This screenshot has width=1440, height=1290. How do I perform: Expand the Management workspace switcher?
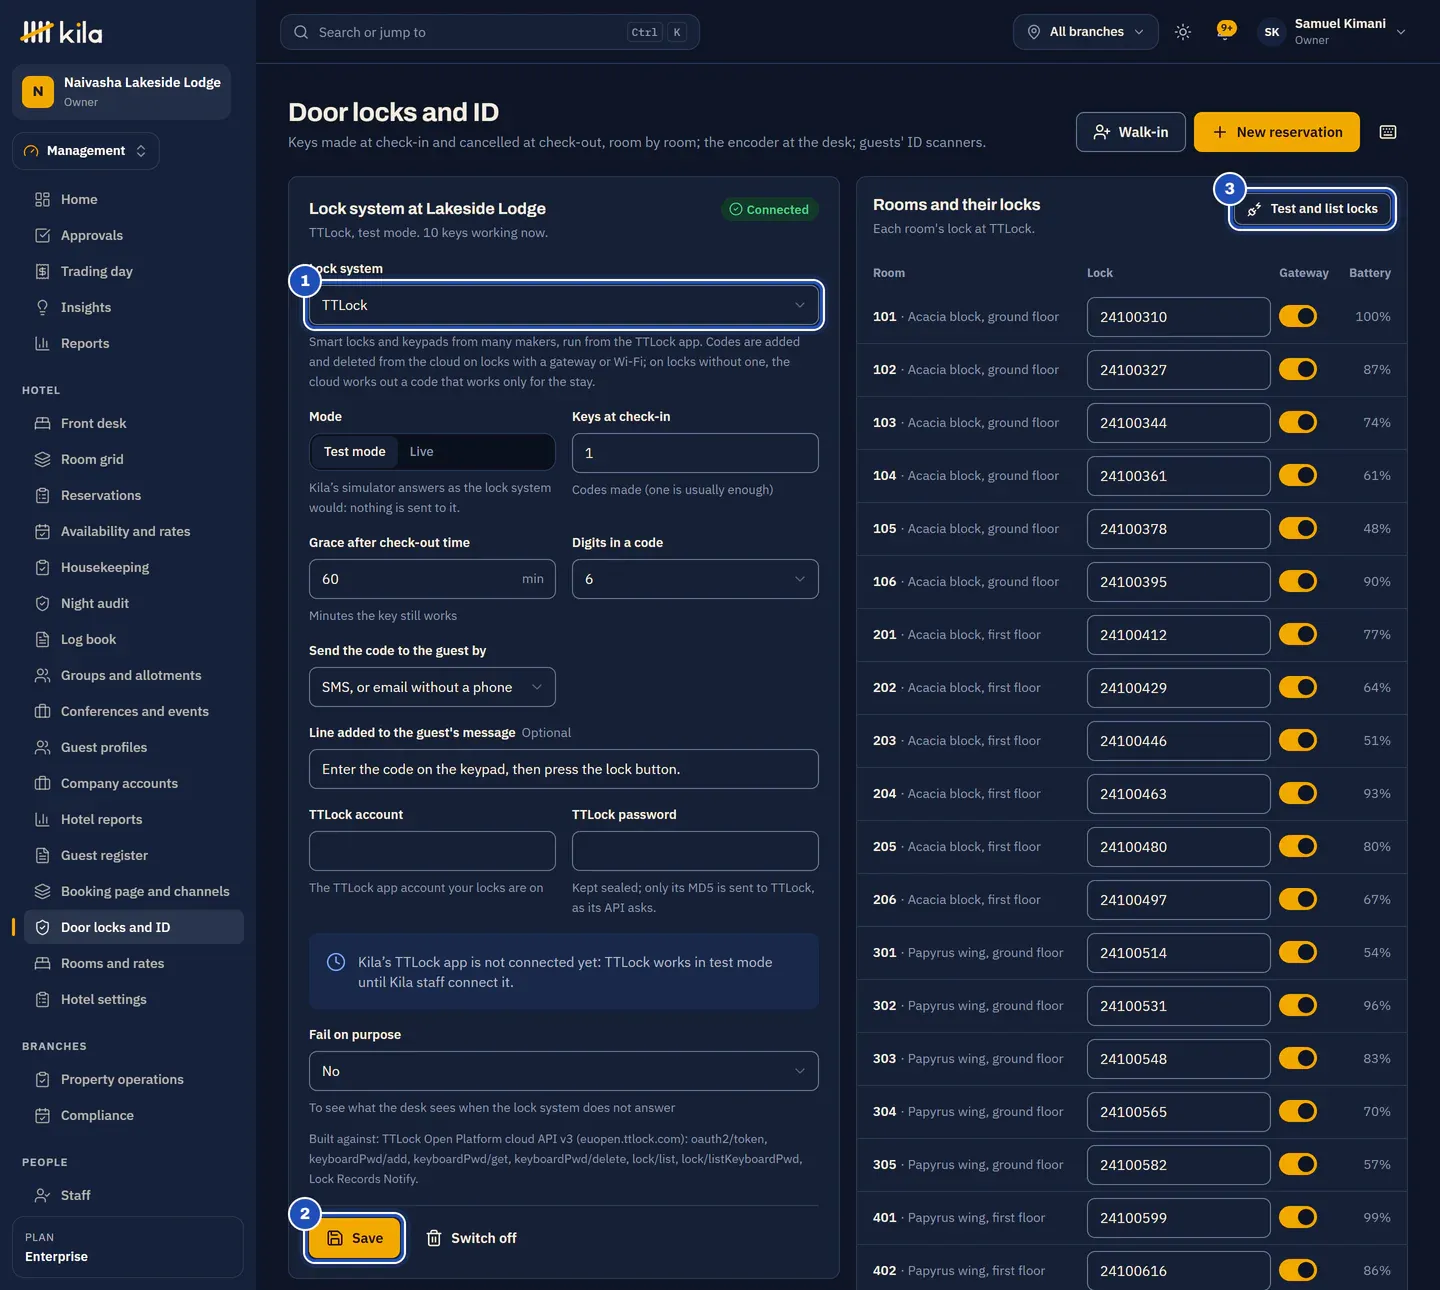click(86, 151)
